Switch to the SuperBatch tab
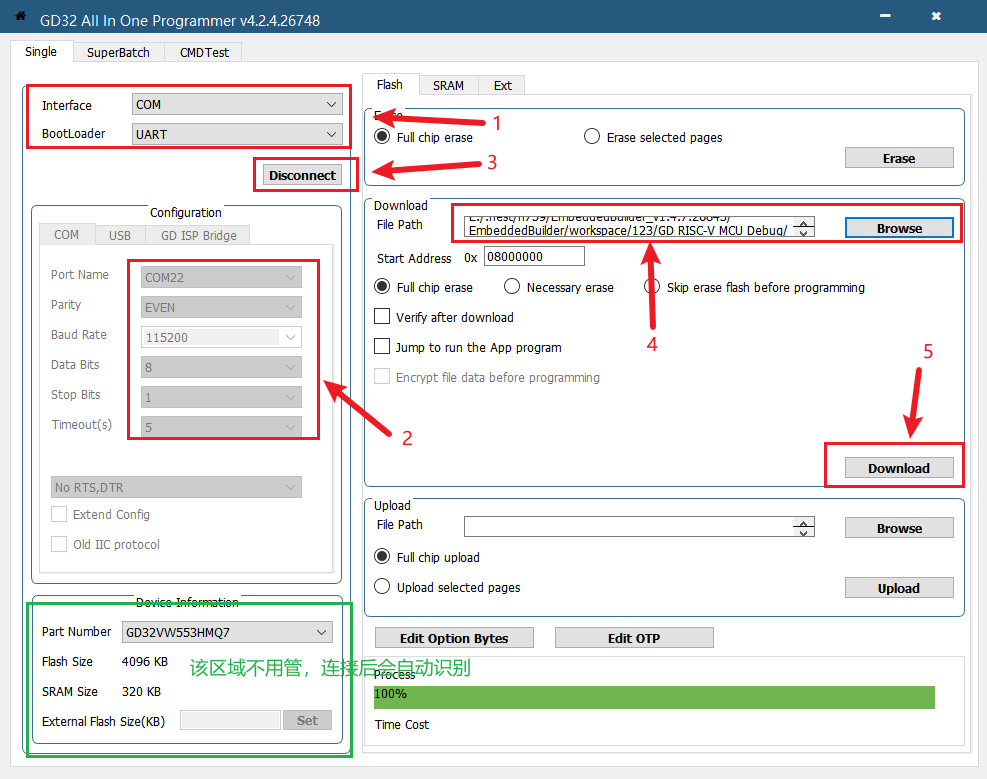The height and width of the screenshot is (779, 987). pyautogui.click(x=118, y=52)
